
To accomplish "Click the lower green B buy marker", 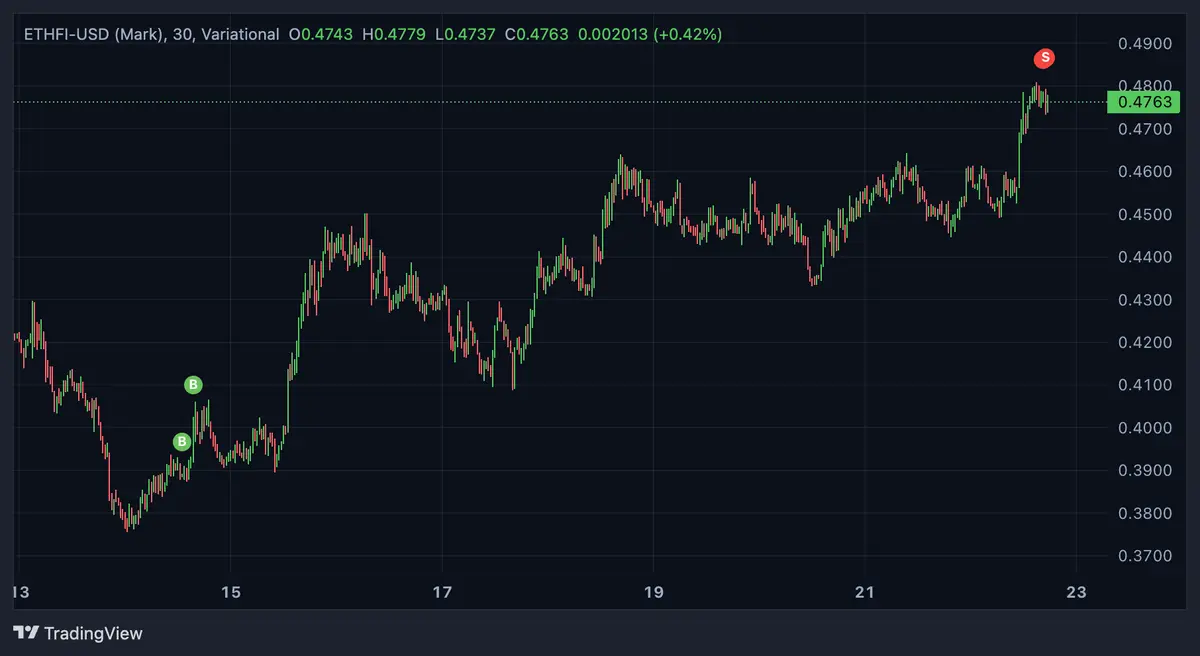I will pyautogui.click(x=181, y=441).
